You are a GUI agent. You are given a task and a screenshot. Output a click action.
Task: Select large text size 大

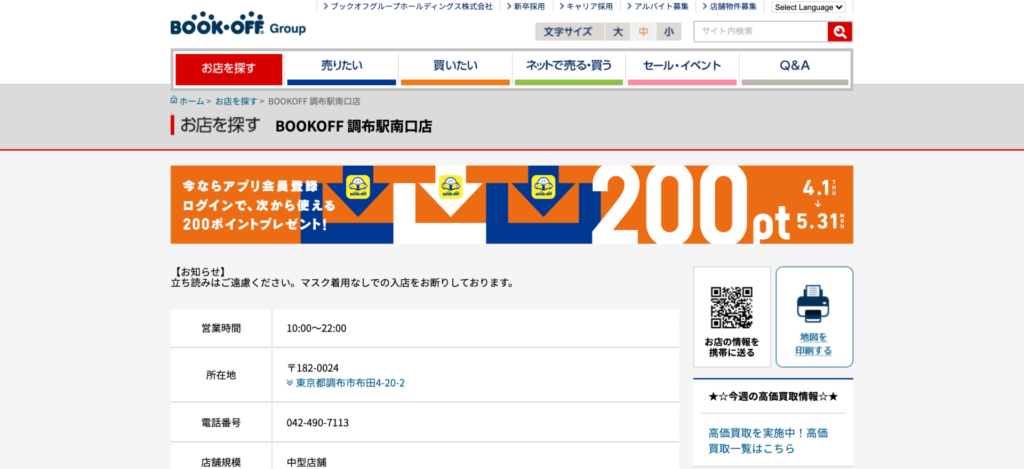[x=617, y=31]
